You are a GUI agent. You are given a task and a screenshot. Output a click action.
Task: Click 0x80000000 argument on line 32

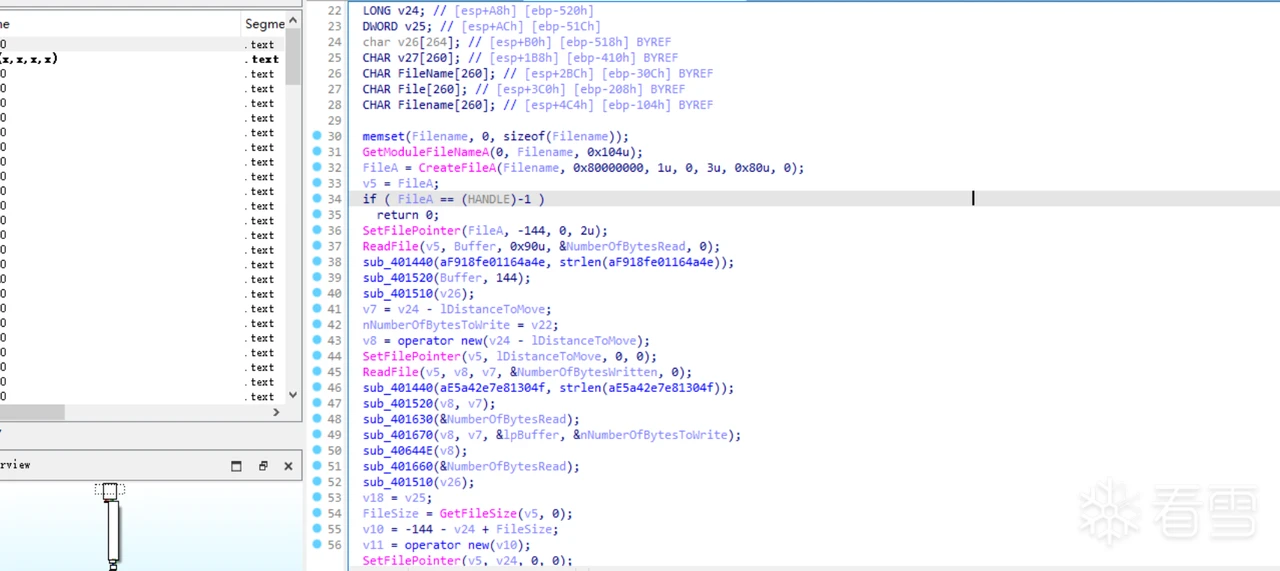click(608, 168)
